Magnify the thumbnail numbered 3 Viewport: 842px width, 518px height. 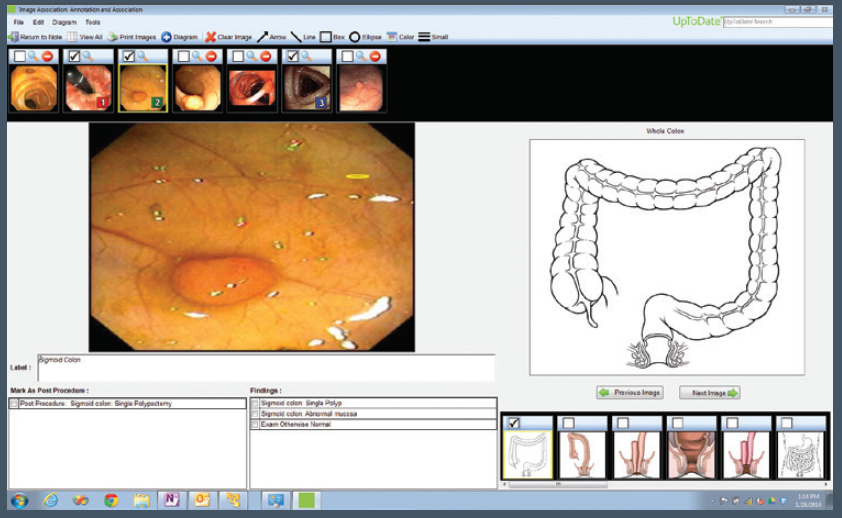[x=306, y=56]
